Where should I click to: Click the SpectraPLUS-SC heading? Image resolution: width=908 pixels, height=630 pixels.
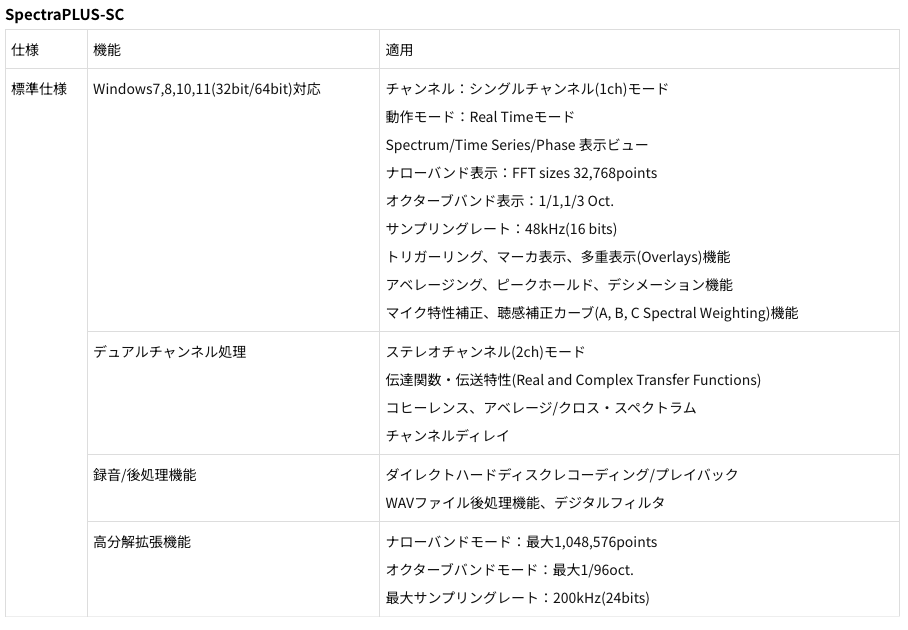66,14
